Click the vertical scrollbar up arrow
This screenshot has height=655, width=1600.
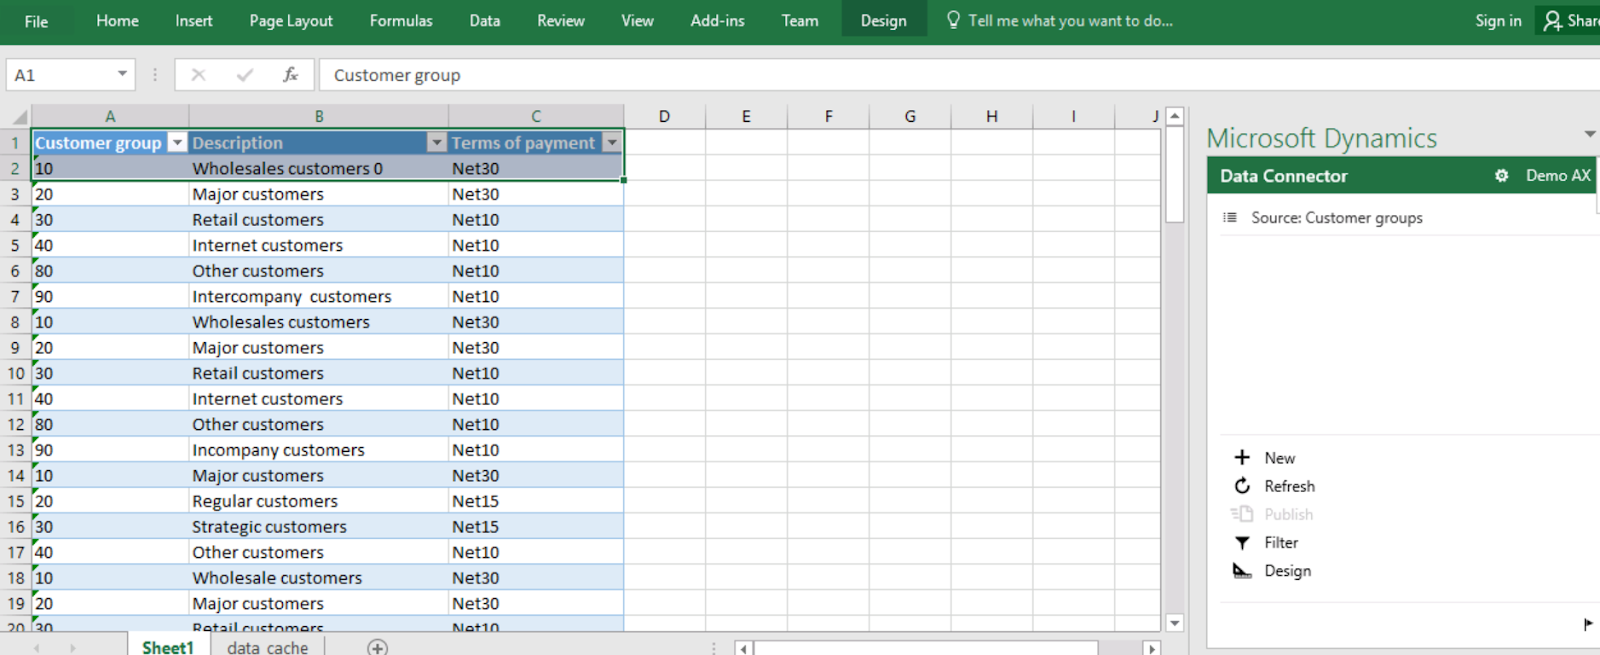coord(1175,116)
